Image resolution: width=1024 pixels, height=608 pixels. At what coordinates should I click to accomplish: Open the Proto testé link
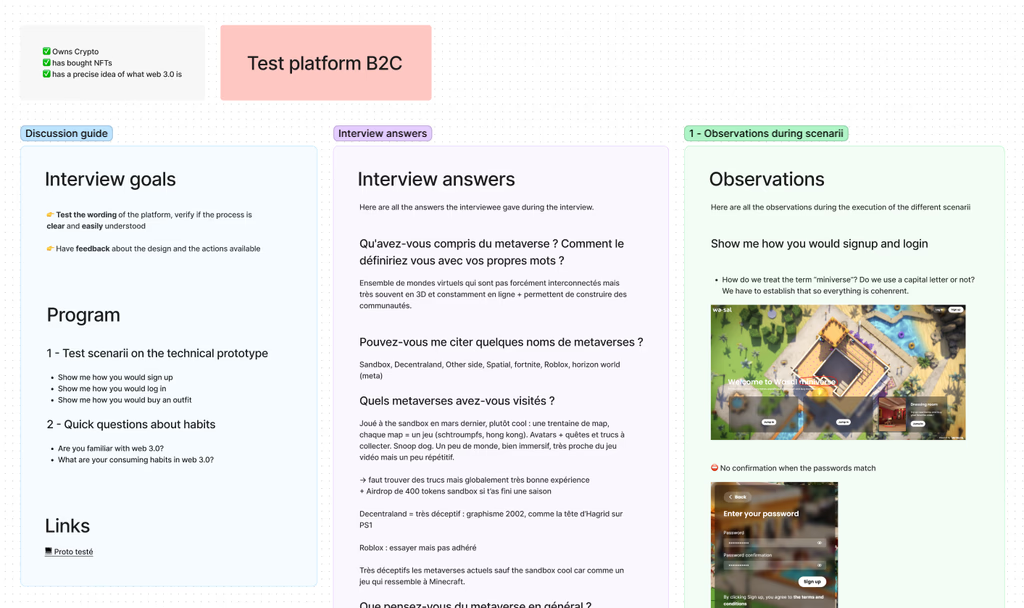click(73, 552)
